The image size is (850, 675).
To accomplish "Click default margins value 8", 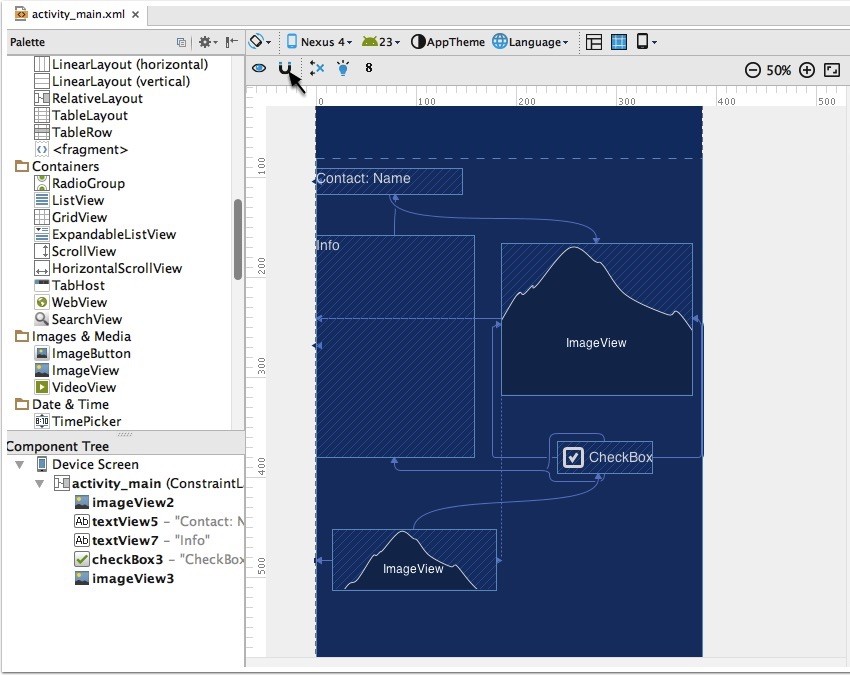I will (x=369, y=68).
